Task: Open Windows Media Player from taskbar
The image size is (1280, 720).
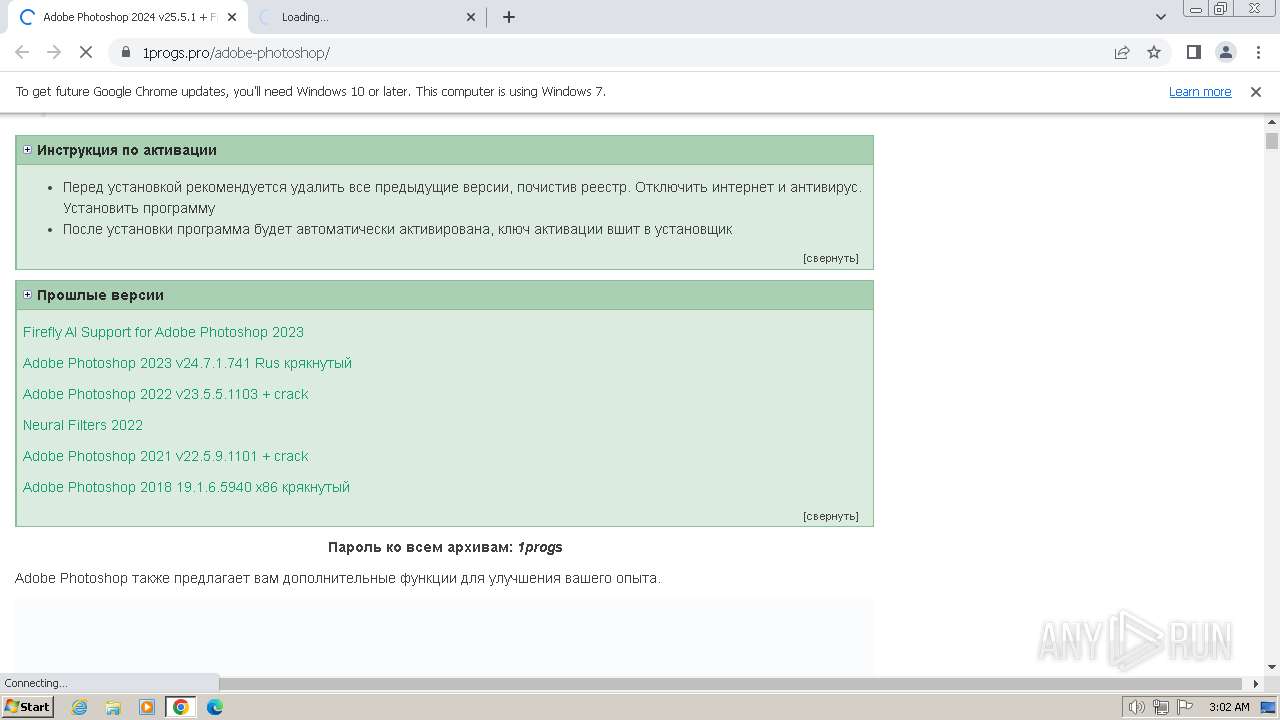Action: coord(147,707)
